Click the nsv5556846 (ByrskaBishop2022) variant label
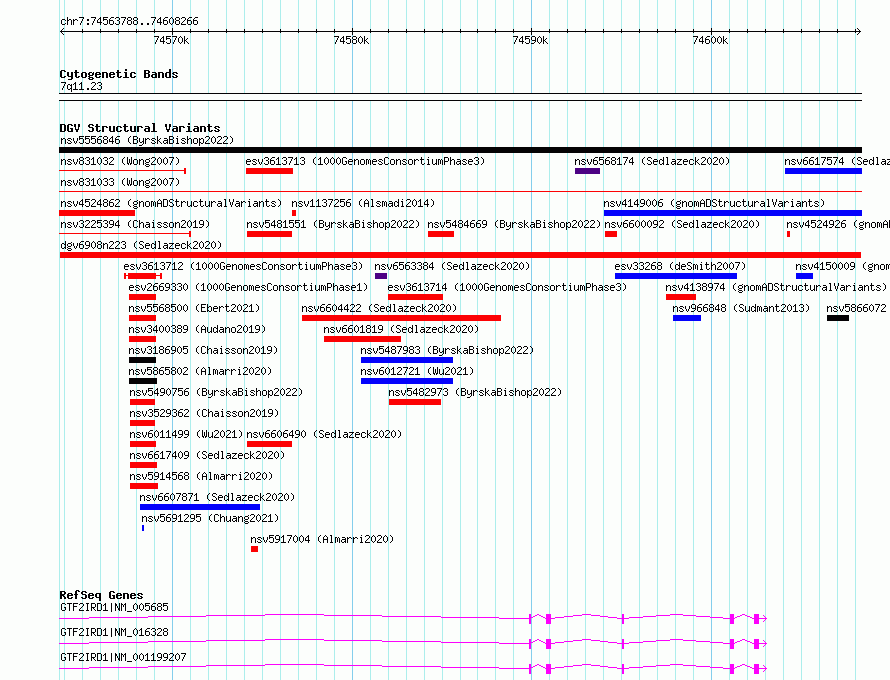The width and height of the screenshot is (890, 680). pos(147,140)
